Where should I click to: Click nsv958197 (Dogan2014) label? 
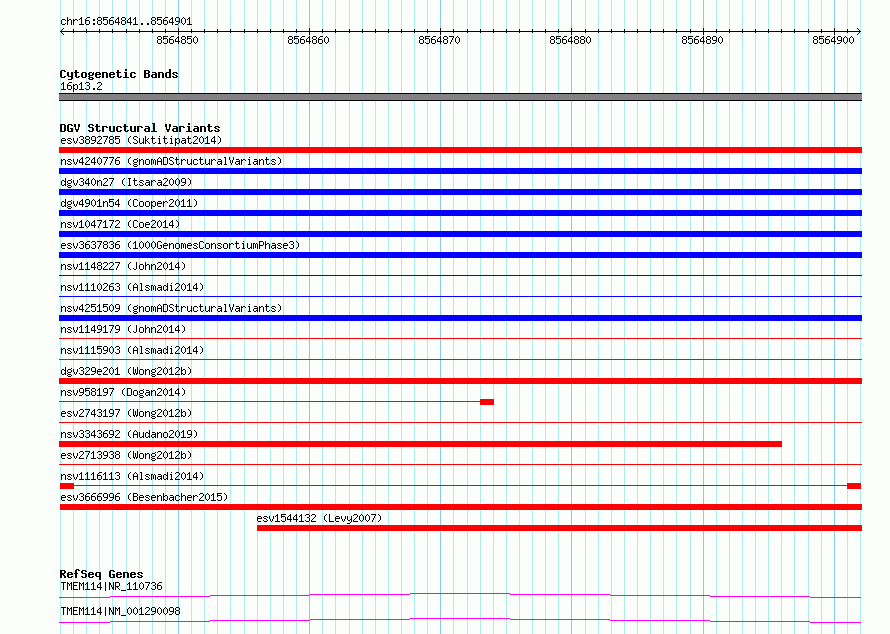pos(123,392)
